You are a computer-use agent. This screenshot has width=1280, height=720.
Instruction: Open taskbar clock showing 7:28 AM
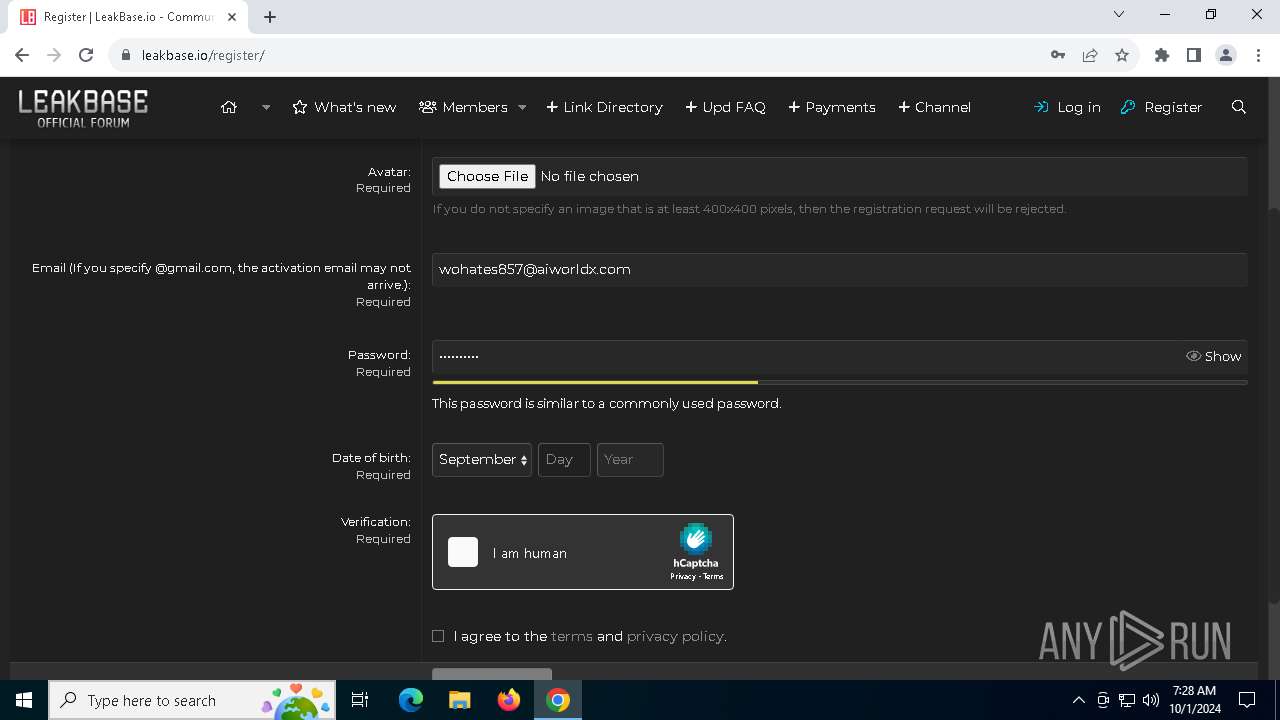point(1194,700)
